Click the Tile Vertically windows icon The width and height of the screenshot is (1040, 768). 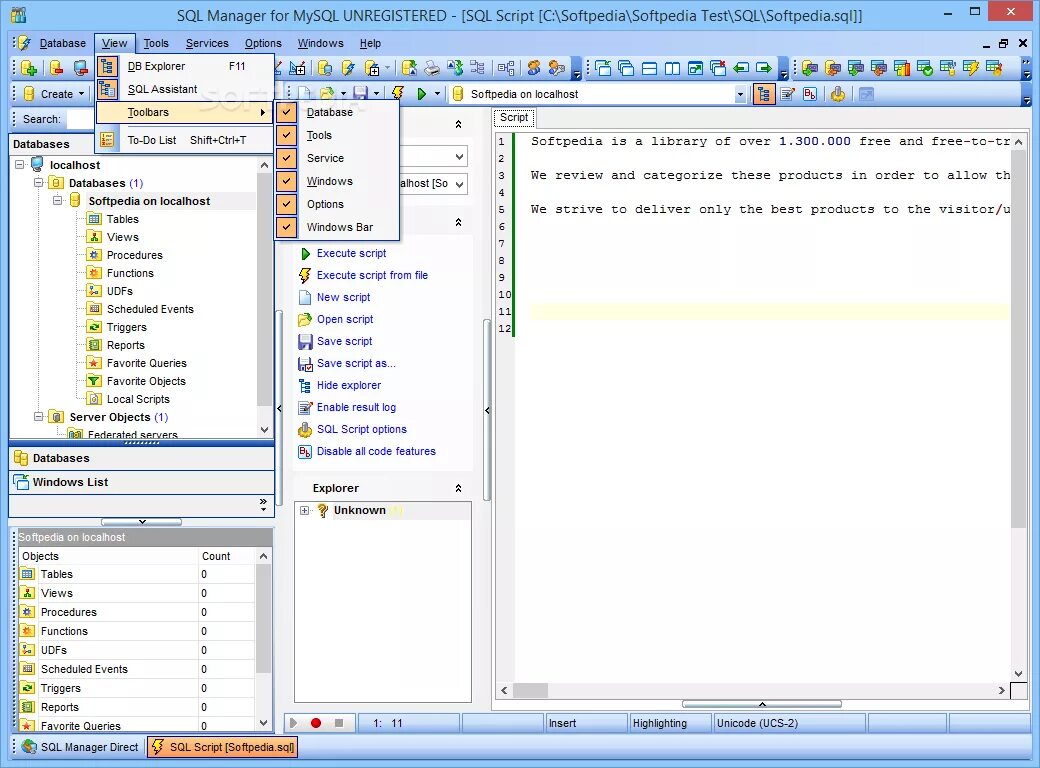coord(672,68)
